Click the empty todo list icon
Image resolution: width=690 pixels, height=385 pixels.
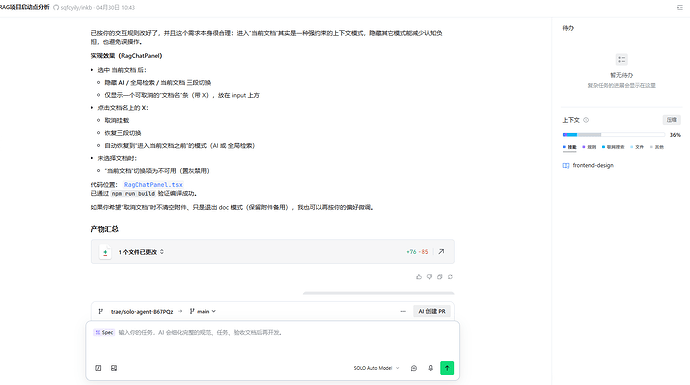(621, 59)
